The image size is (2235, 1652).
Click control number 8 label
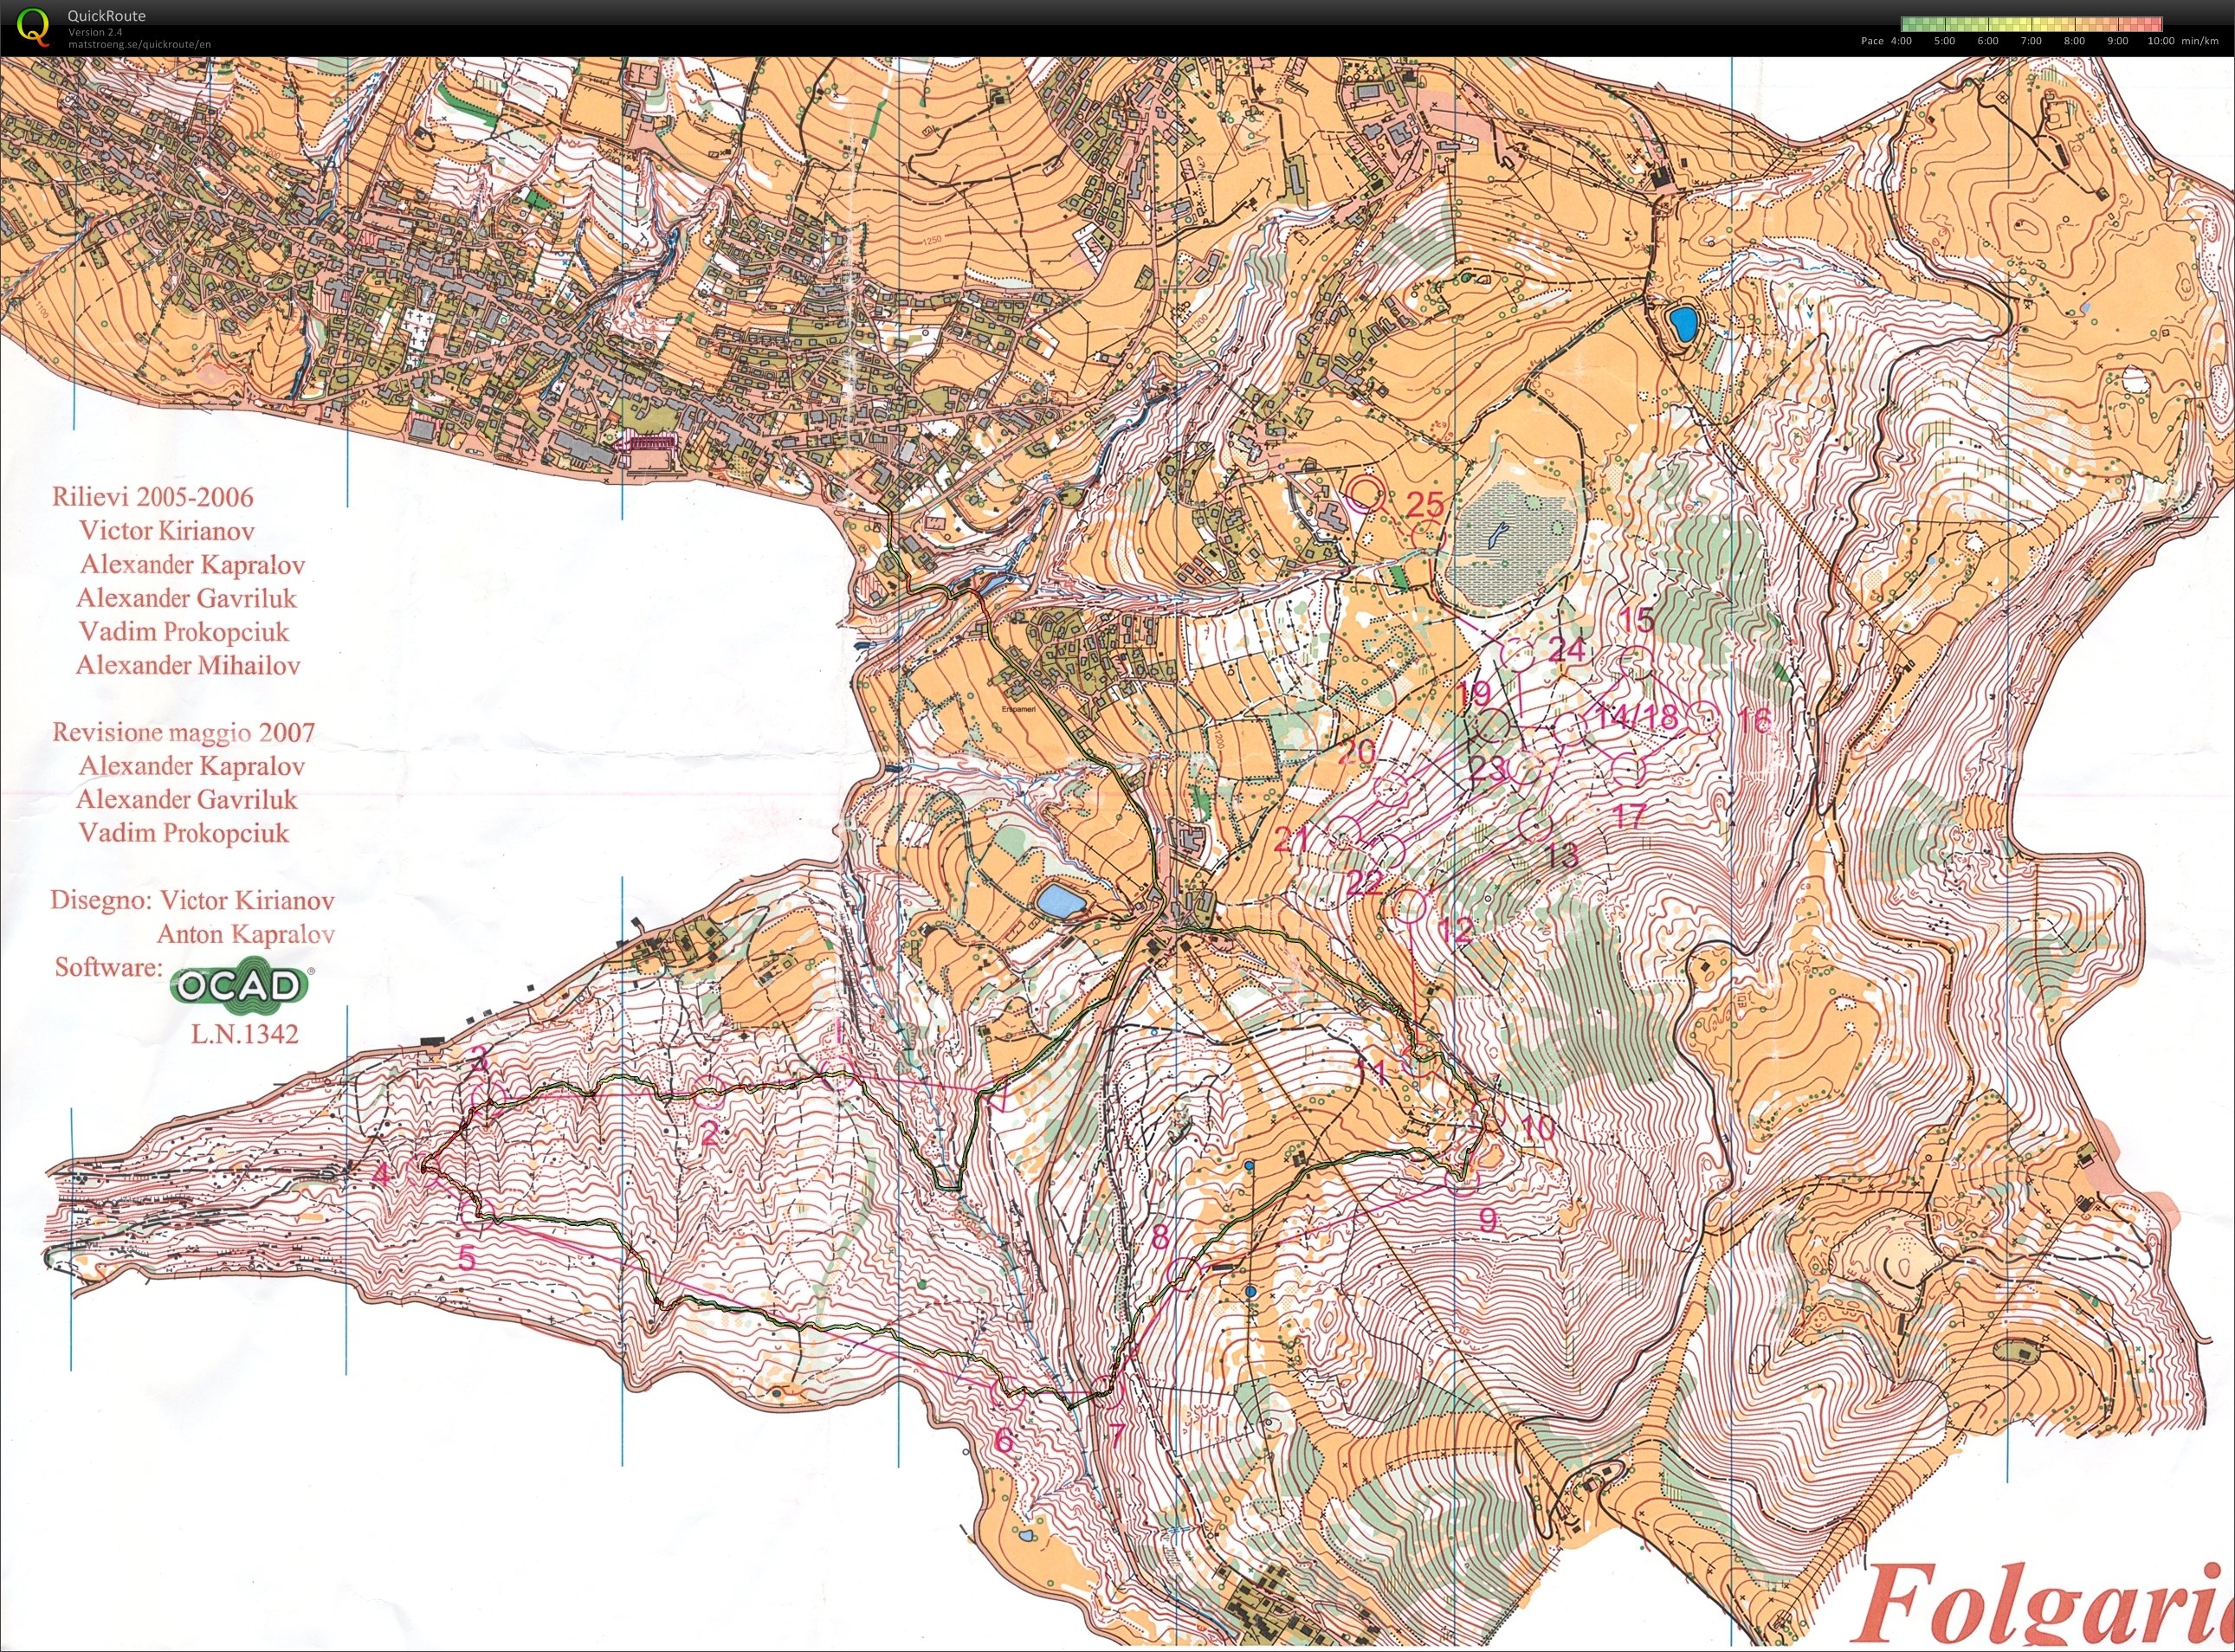tap(1160, 1237)
